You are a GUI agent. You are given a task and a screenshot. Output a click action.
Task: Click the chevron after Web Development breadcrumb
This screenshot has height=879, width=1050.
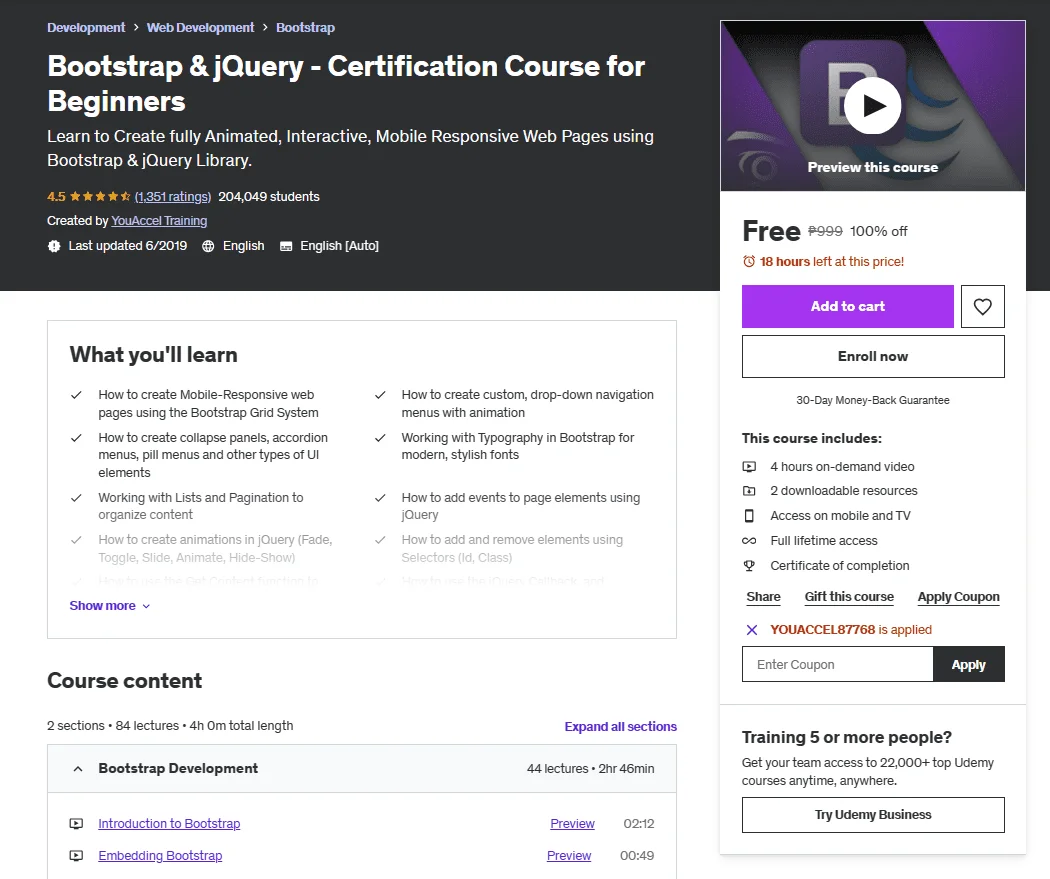click(x=265, y=27)
